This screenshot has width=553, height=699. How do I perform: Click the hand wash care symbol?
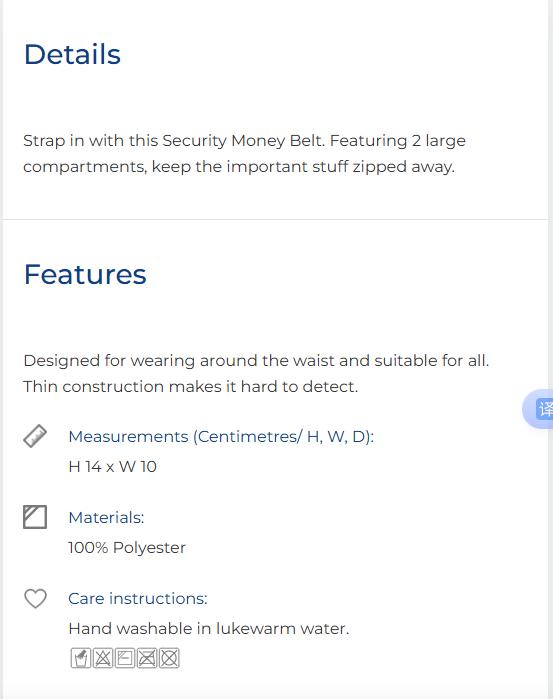[x=81, y=658]
